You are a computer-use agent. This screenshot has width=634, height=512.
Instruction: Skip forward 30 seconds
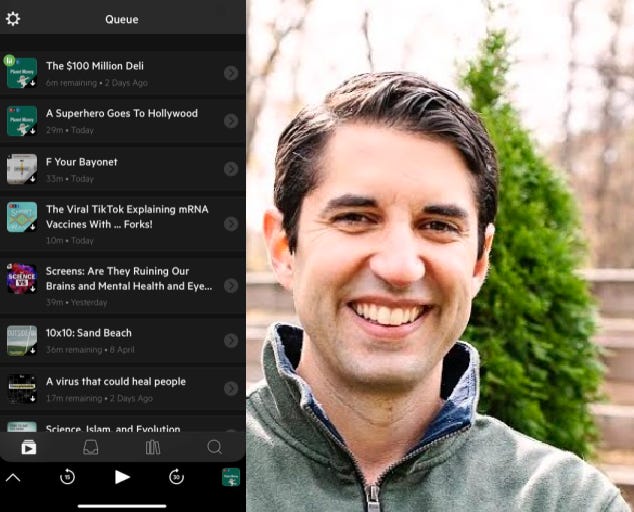pyautogui.click(x=176, y=477)
